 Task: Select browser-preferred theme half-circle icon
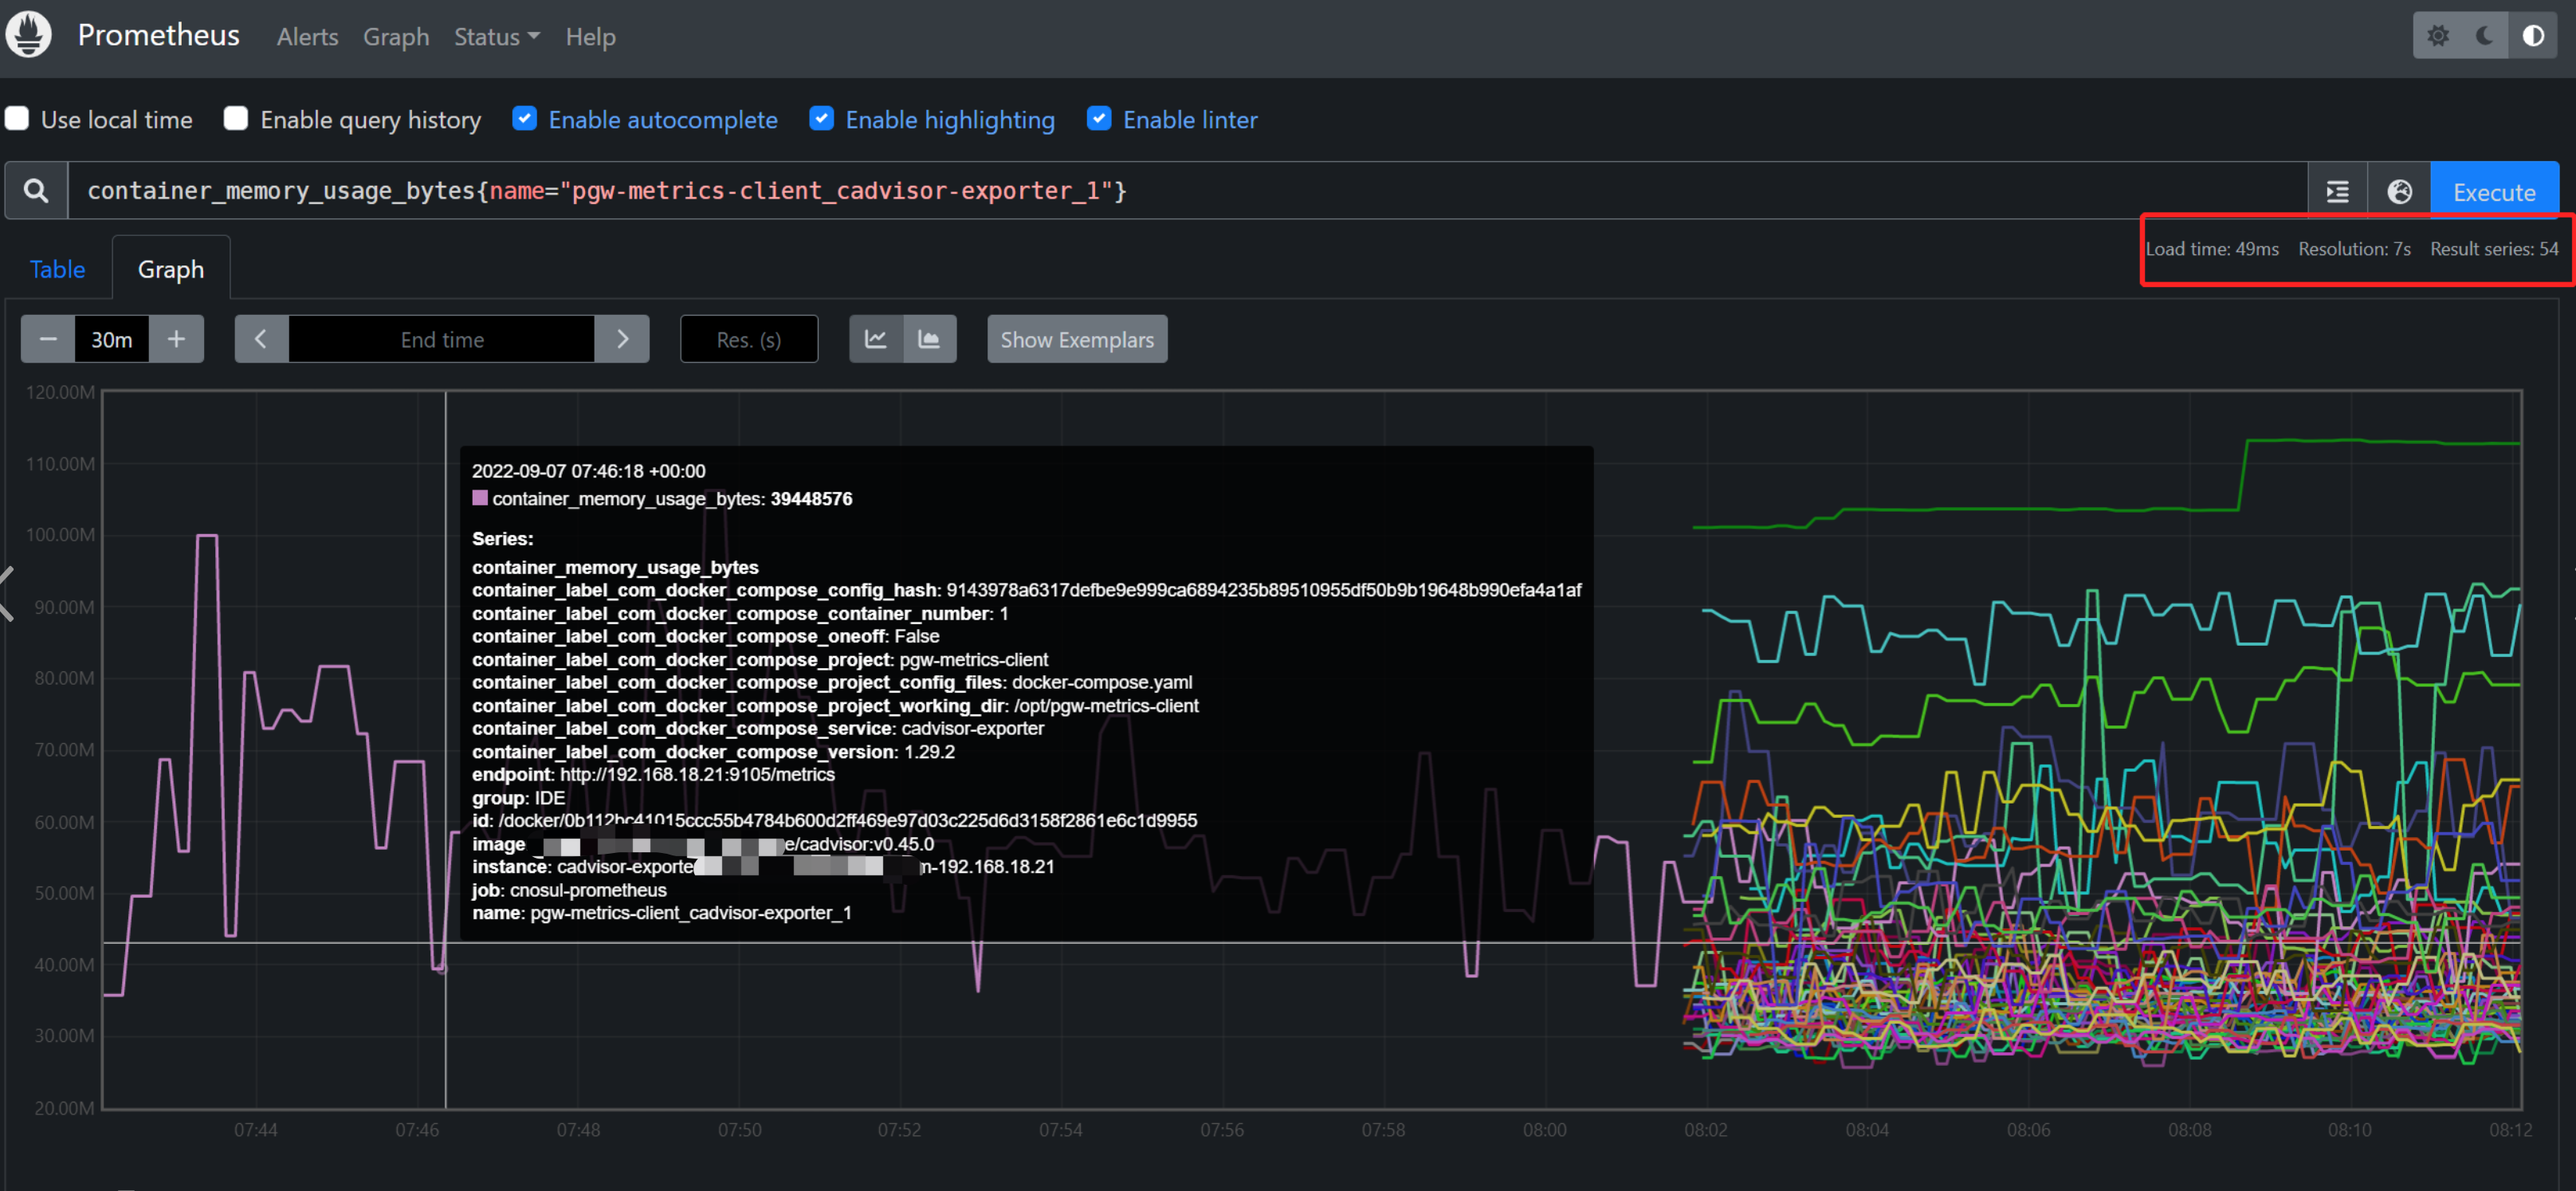pyautogui.click(x=2533, y=36)
